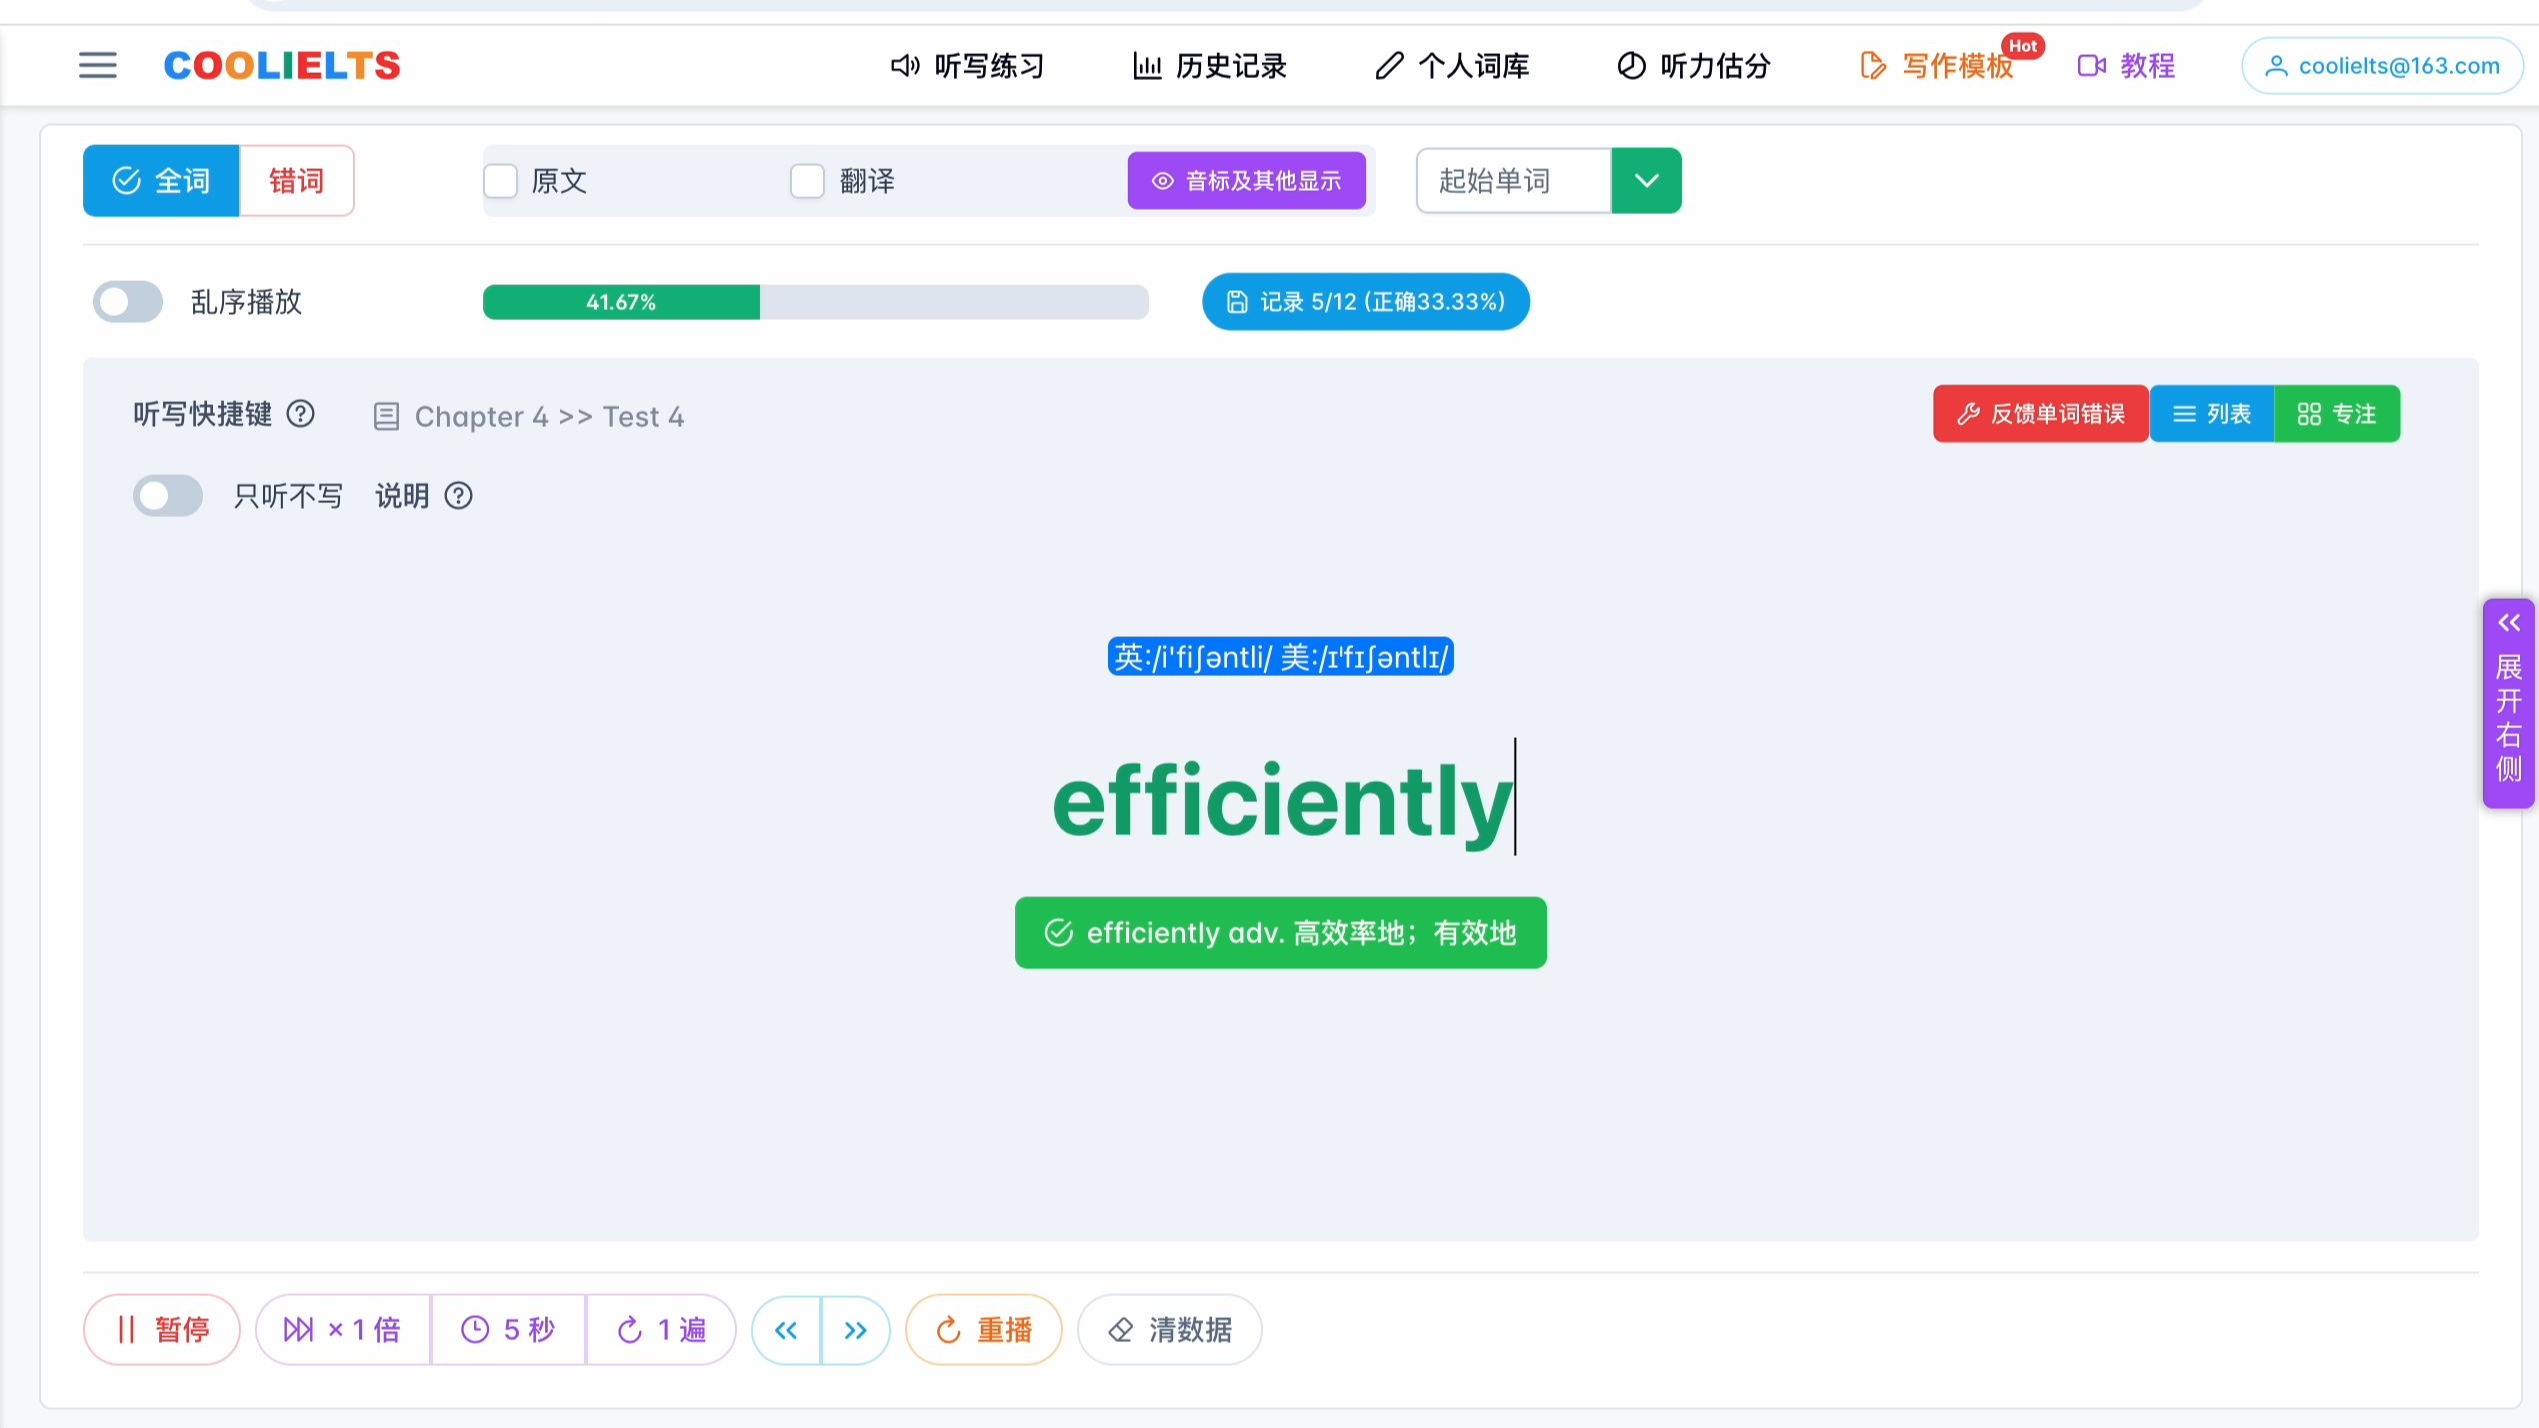Click the 重播 replay control
Image resolution: width=2539 pixels, height=1428 pixels.
983,1330
